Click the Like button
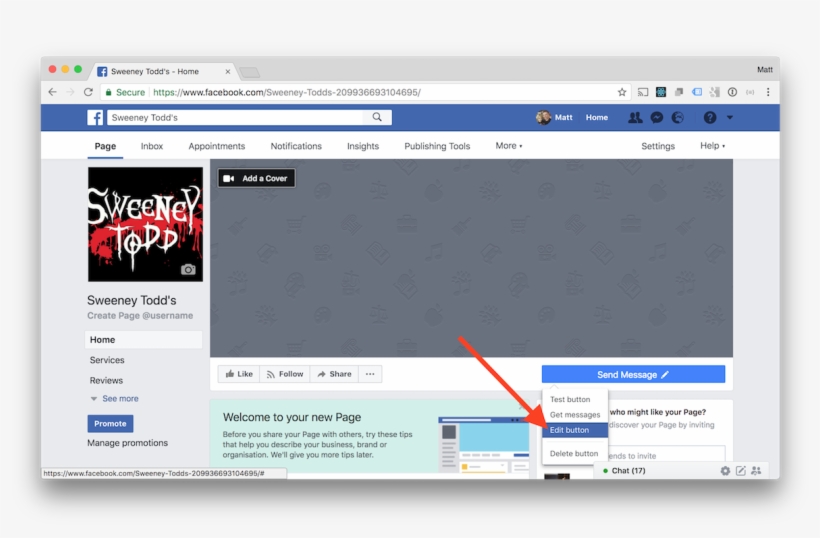This screenshot has width=820, height=538. [x=238, y=374]
